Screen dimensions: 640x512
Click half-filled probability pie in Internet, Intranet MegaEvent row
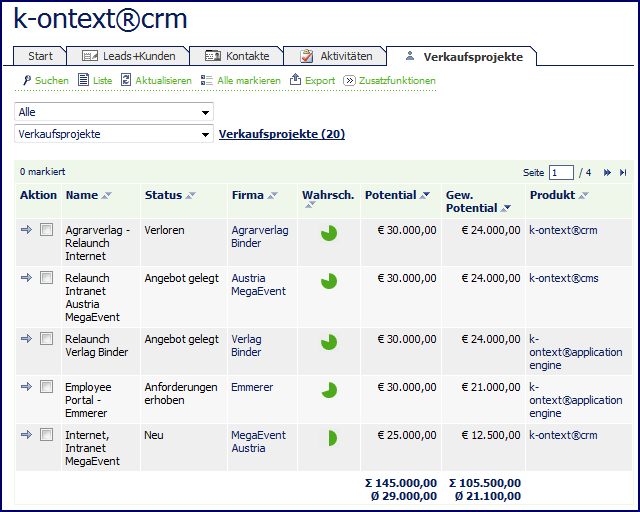pyautogui.click(x=332, y=438)
